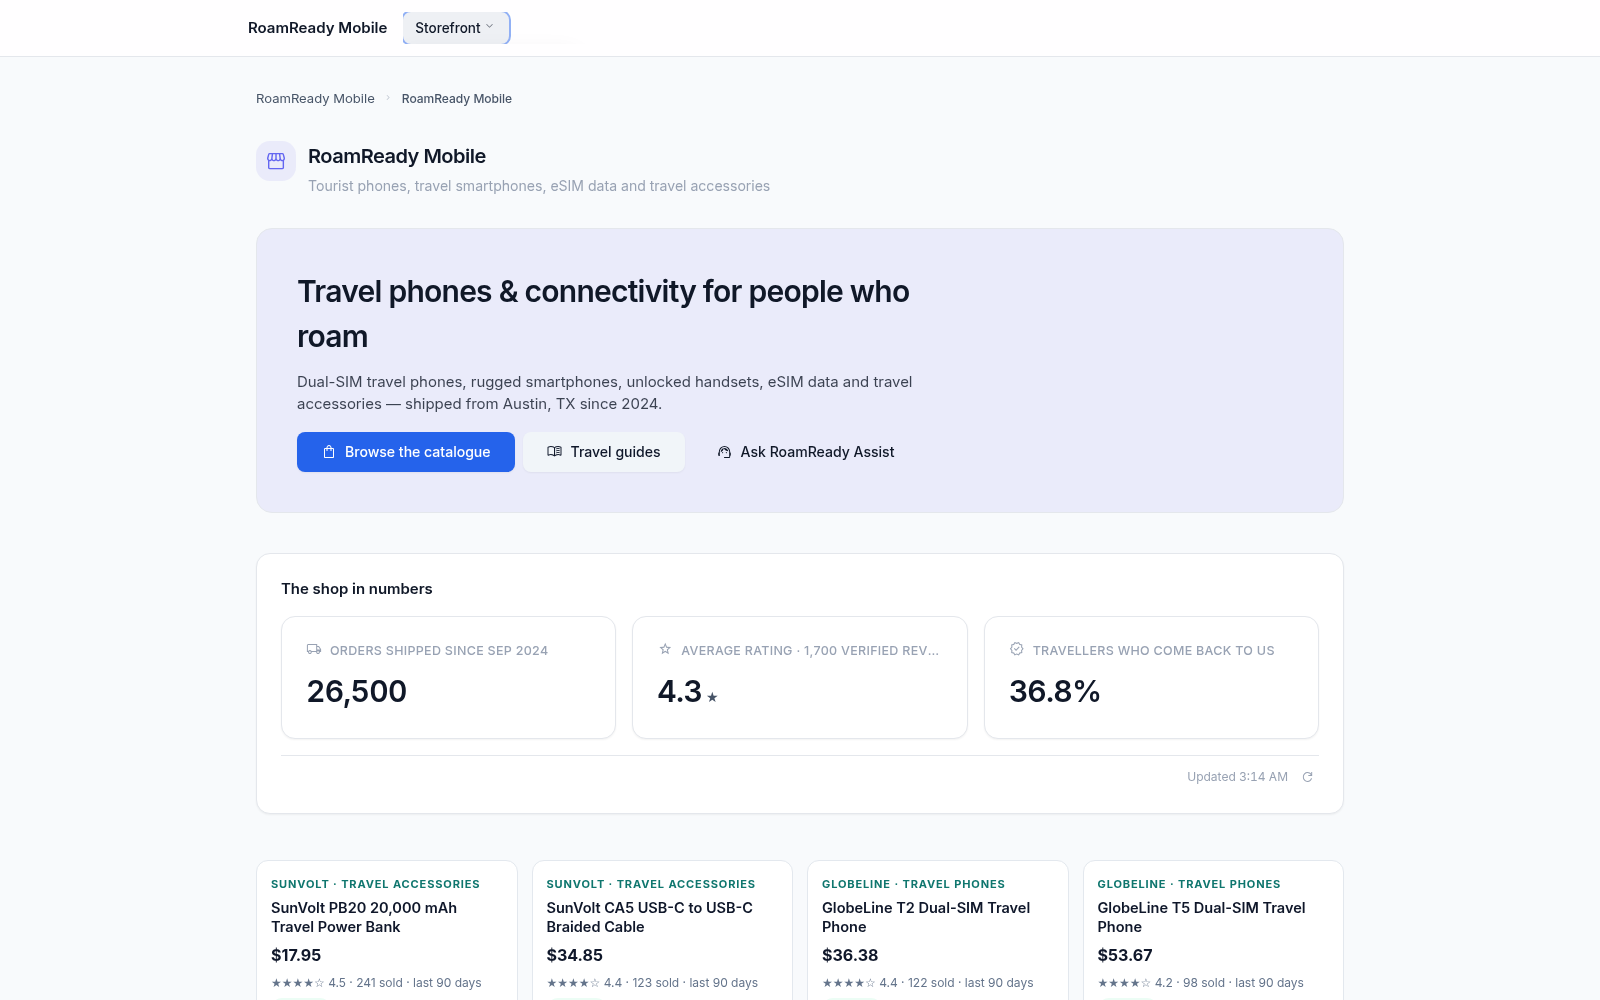Click the second RoamReady Mobile breadcrumb
This screenshot has height=1000, width=1600.
pos(457,98)
